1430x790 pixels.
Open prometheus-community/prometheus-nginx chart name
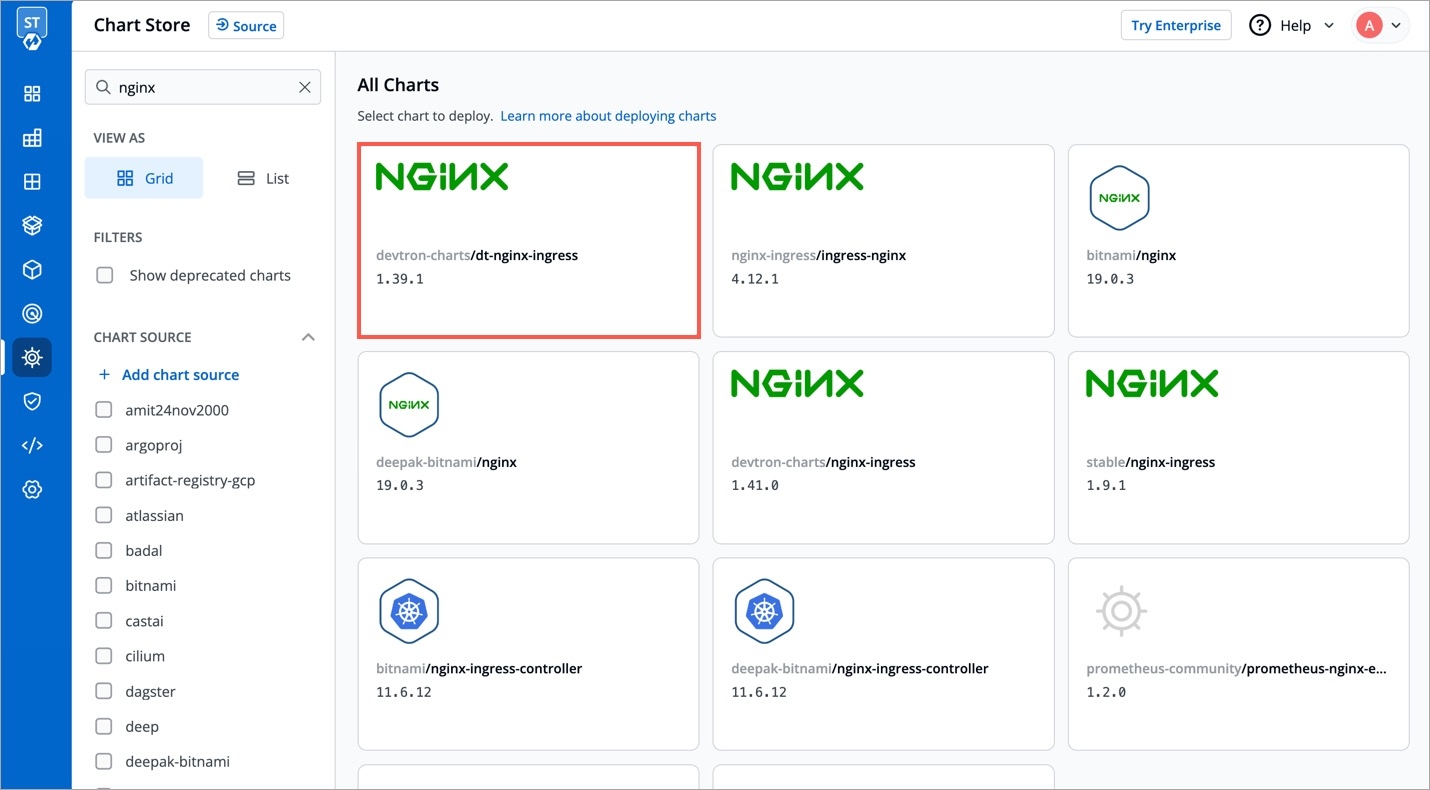tap(1237, 668)
